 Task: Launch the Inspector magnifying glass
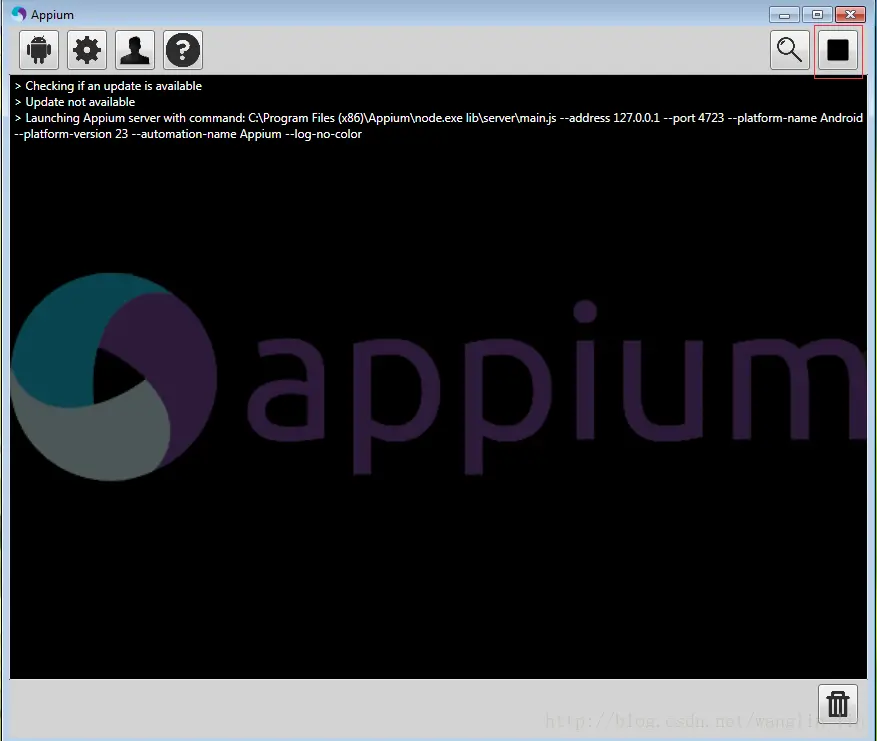pyautogui.click(x=790, y=50)
